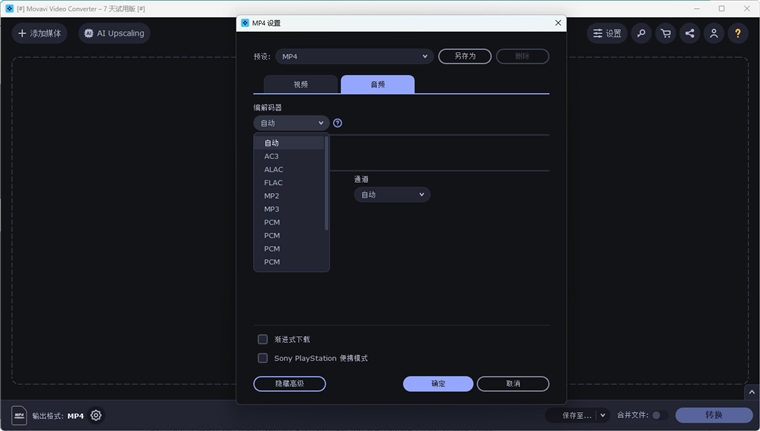This screenshot has width=760, height=431.
Task: Click the 隐藏高级 hide advanced button
Action: coord(289,383)
